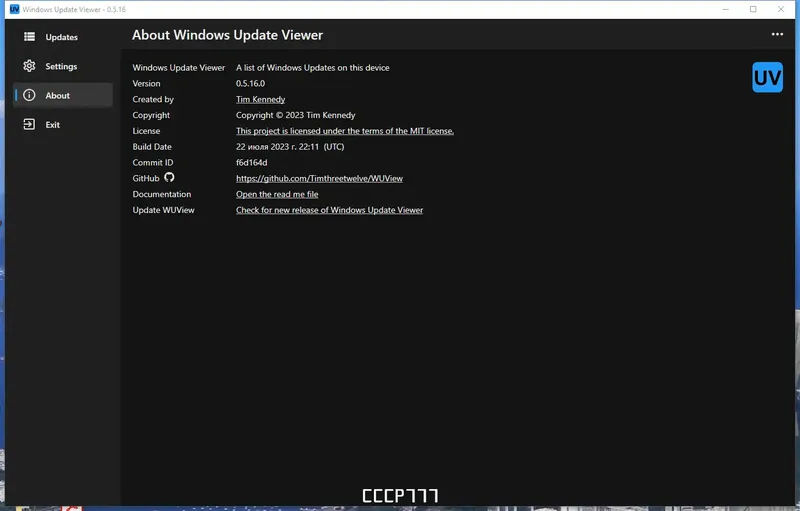This screenshot has height=511, width=800.
Task: Click the License label
Action: (146, 131)
